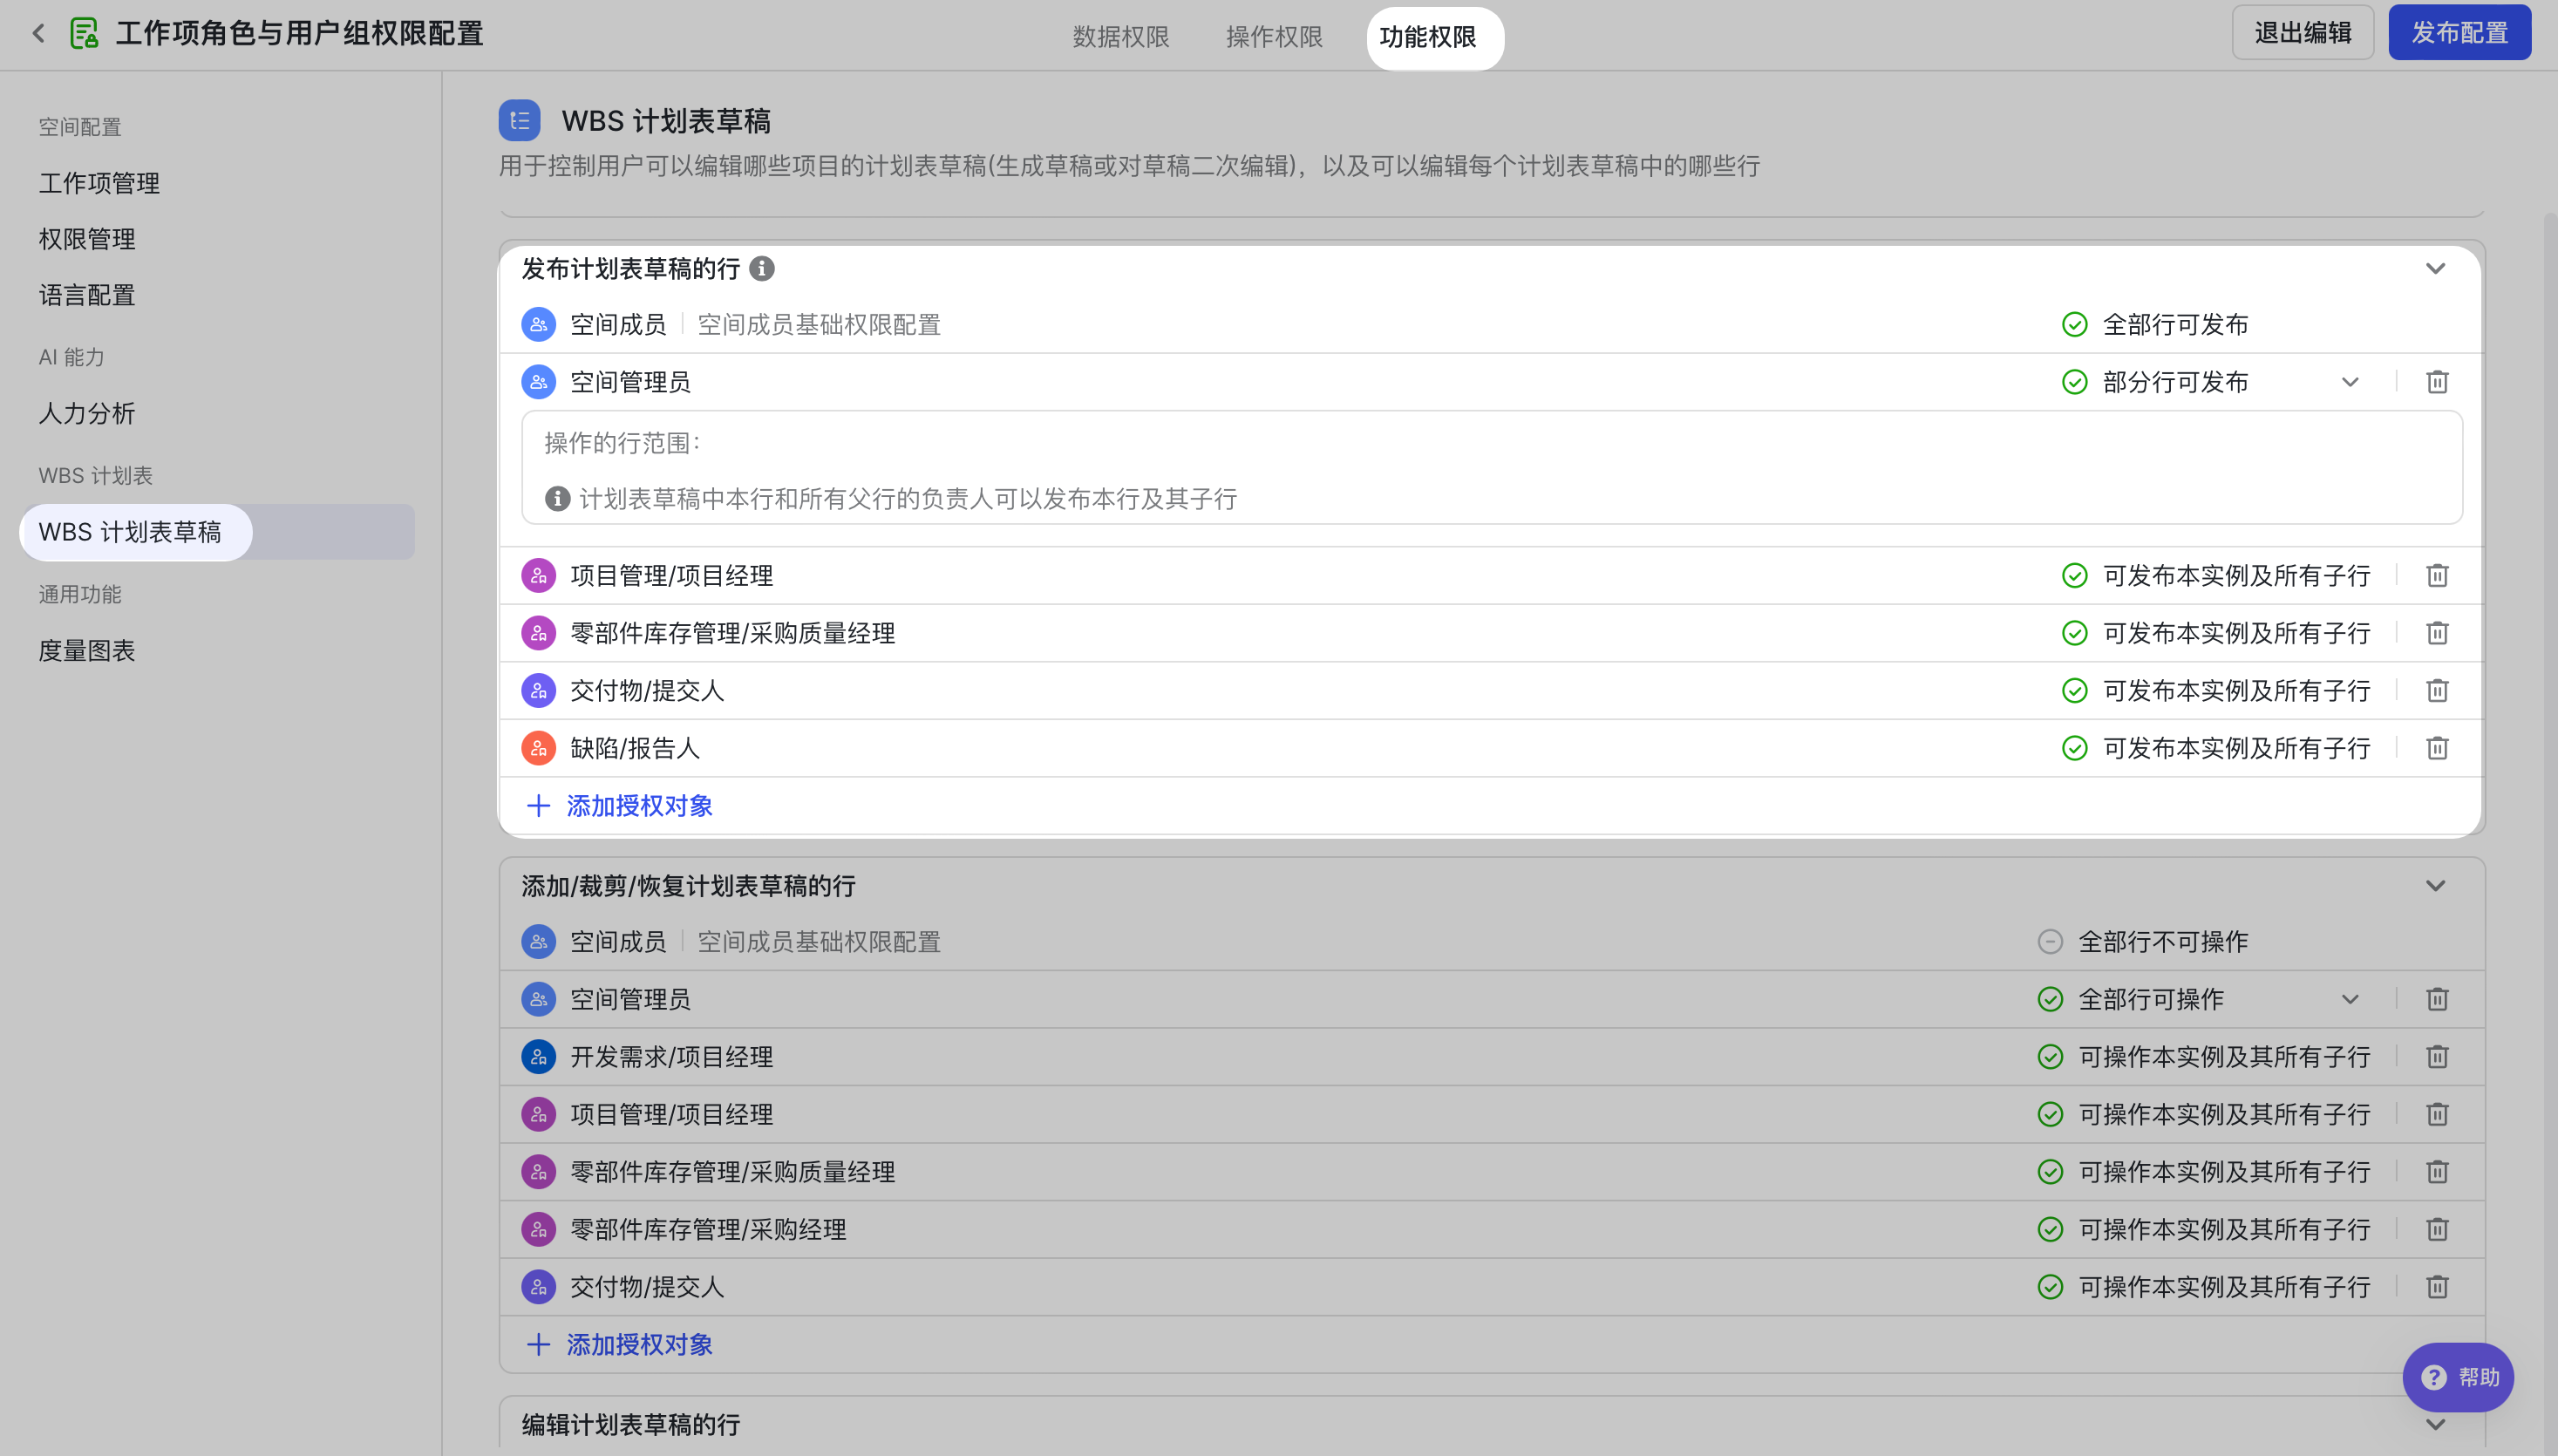Open 语言配置 in the sidebar
The image size is (2558, 1456).
[x=87, y=295]
